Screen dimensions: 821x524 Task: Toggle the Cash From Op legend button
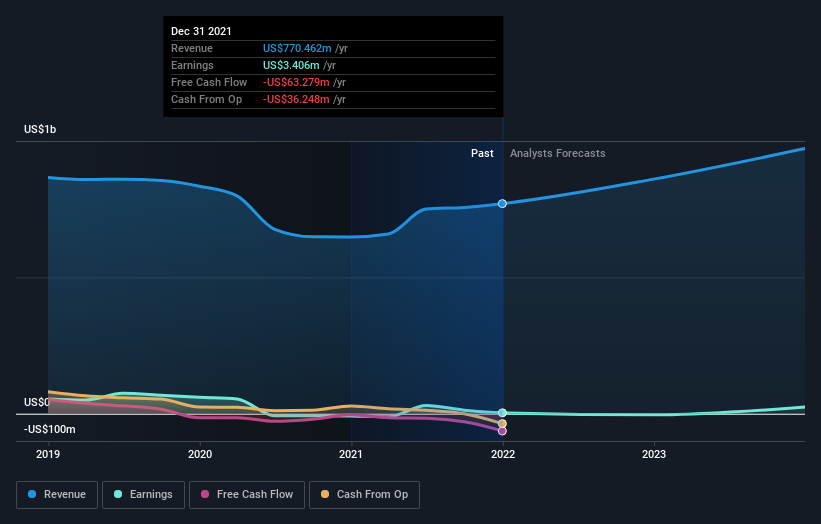click(364, 495)
